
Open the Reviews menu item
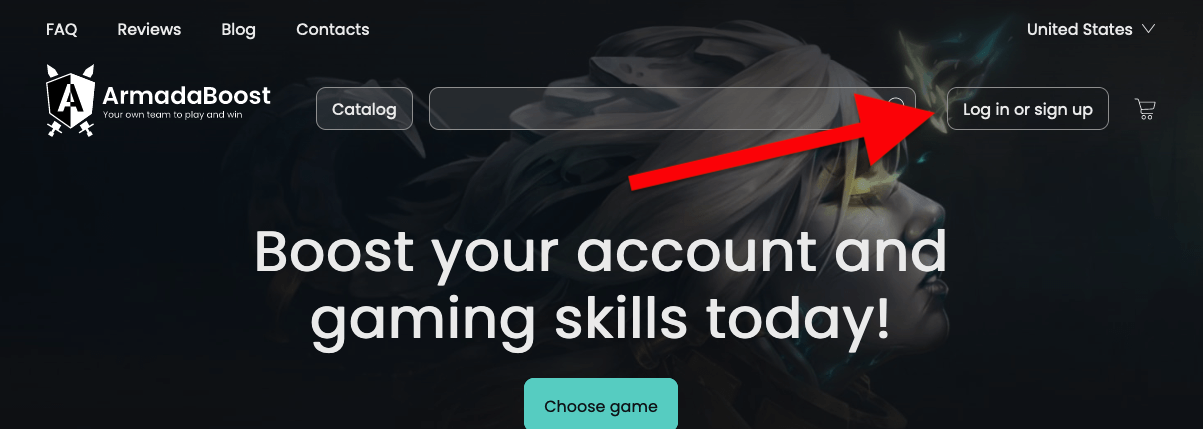pos(149,29)
